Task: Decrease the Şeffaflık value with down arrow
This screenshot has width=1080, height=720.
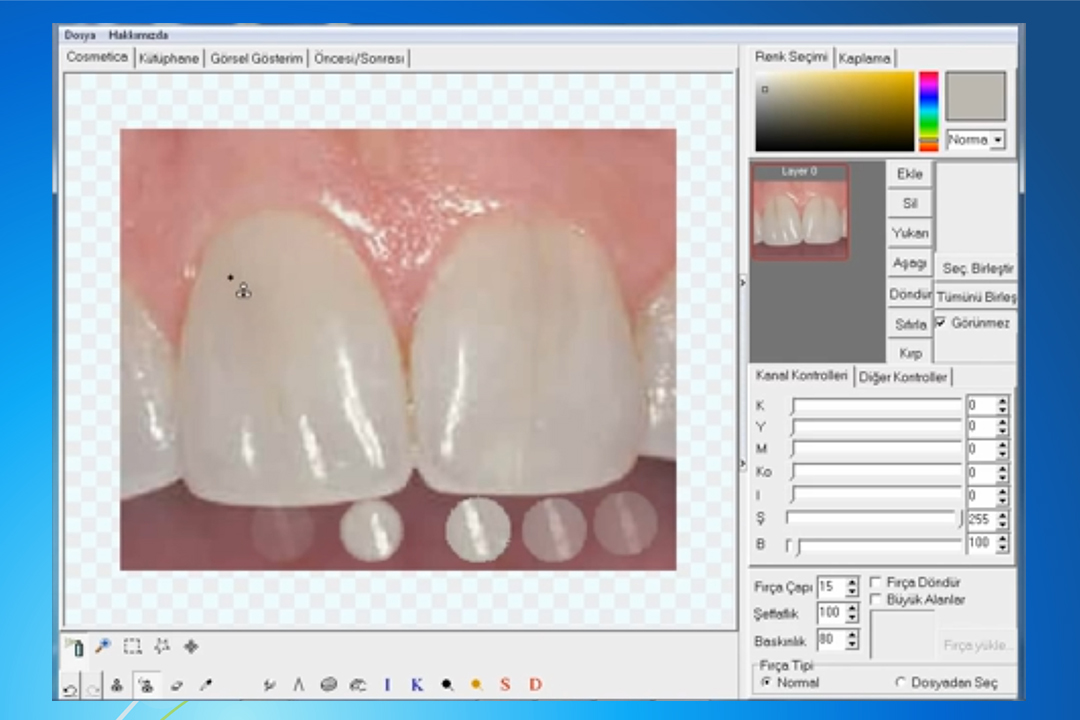Action: (852, 618)
